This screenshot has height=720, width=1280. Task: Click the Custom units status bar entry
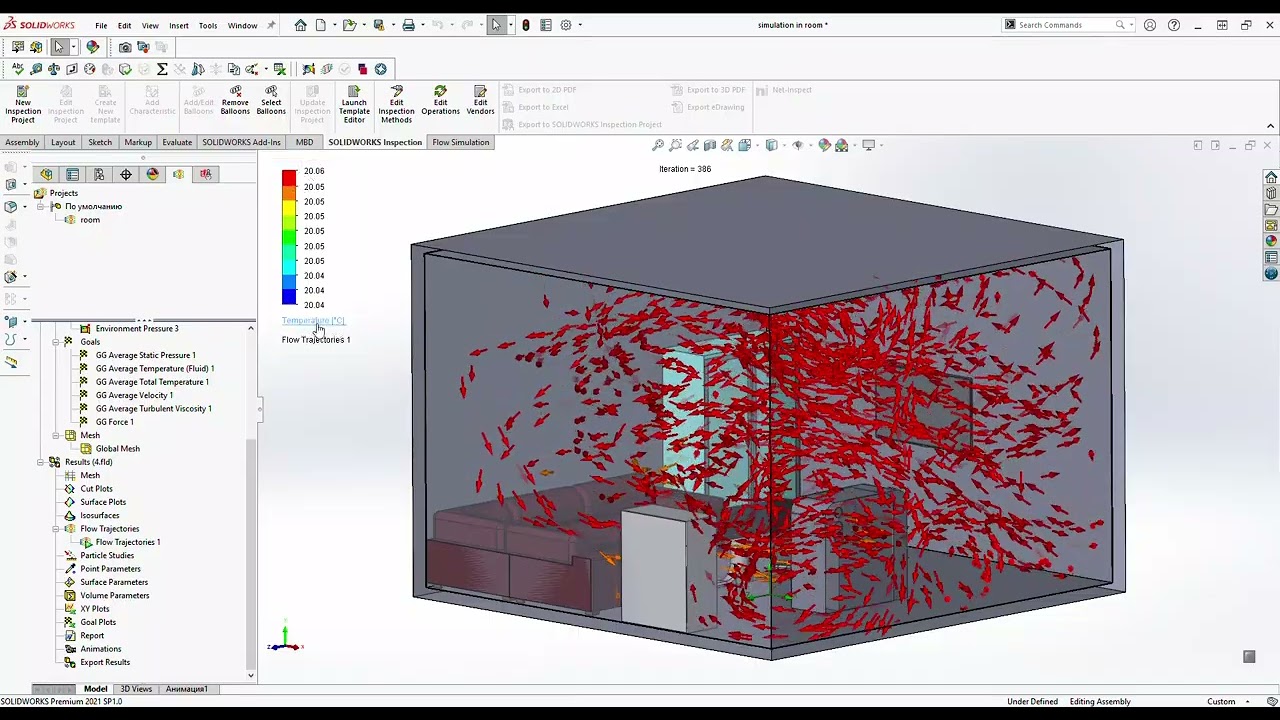click(x=1221, y=702)
